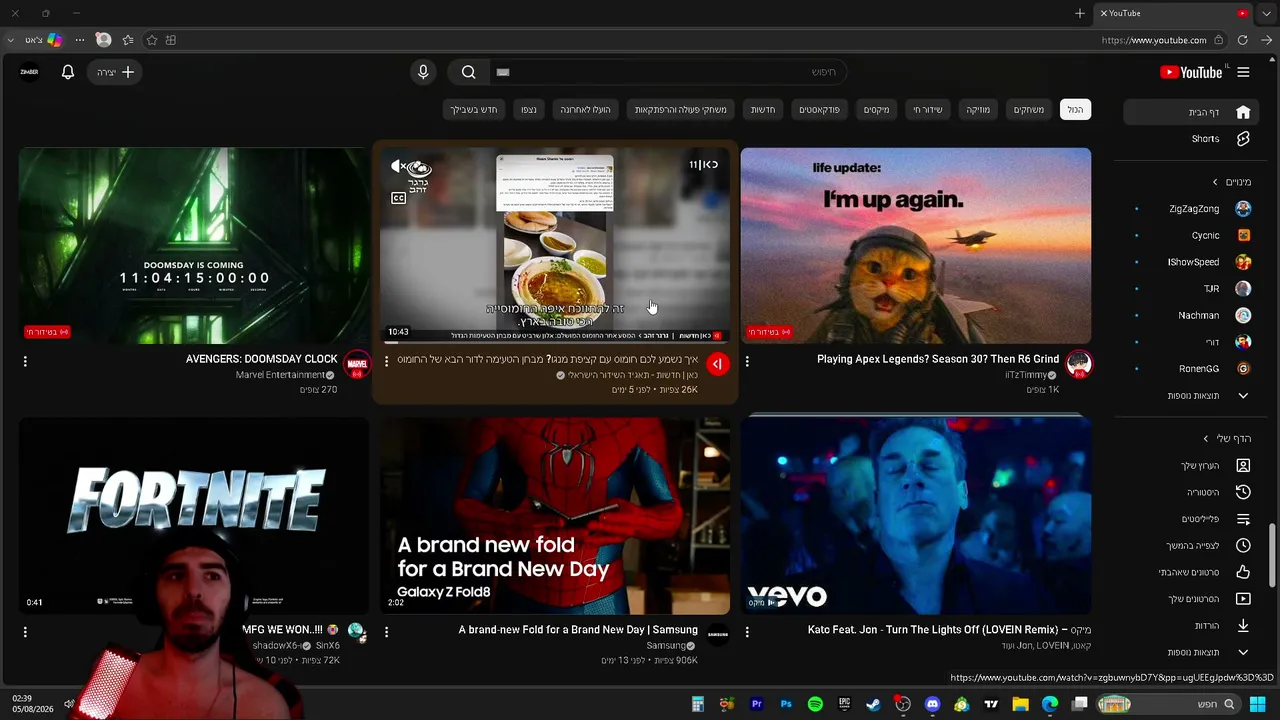Select the שידור חי filter chip
This screenshot has height=720, width=1280.
[927, 110]
